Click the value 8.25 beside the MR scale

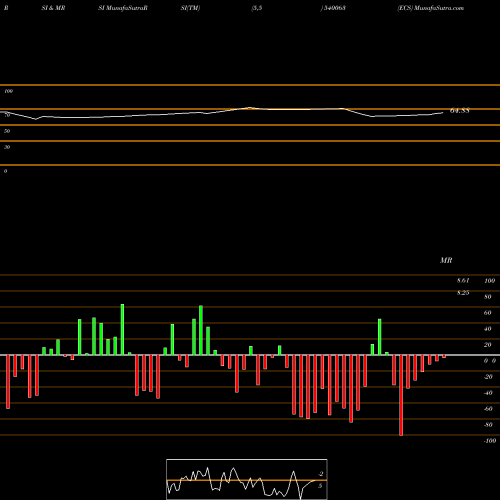[x=463, y=292]
